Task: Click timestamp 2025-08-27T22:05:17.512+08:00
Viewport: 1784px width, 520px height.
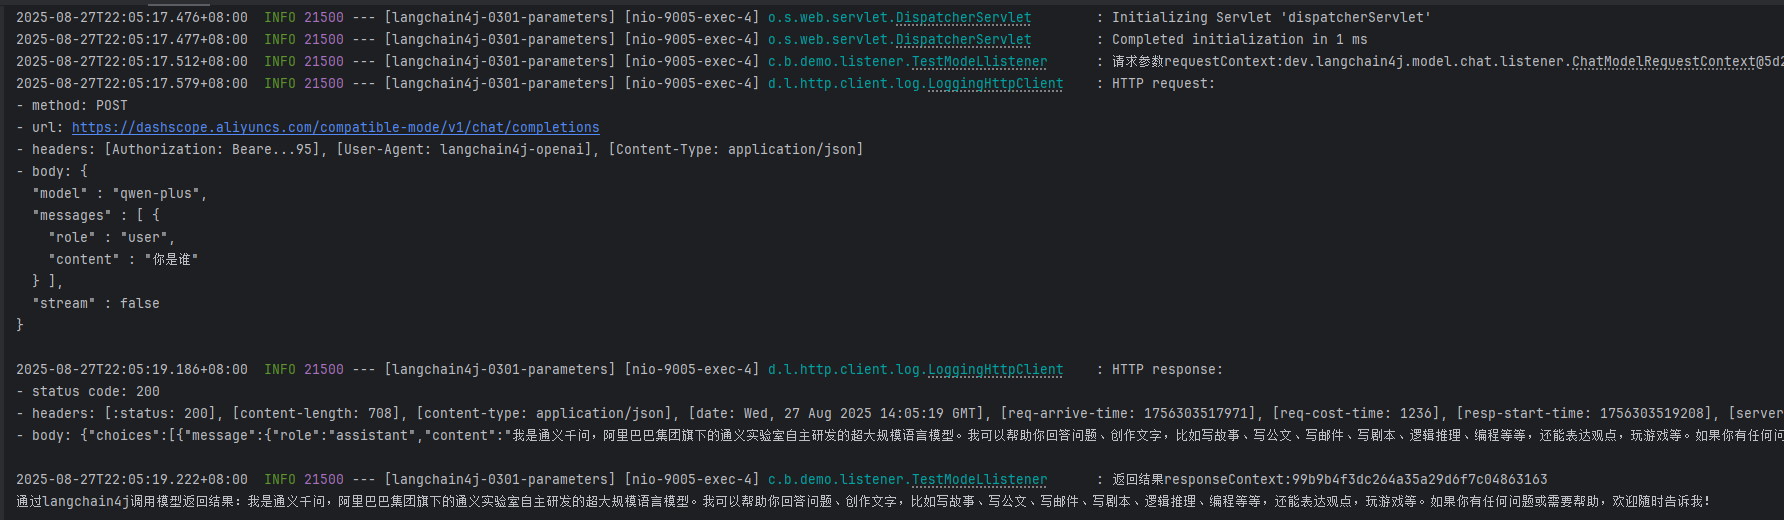Action: click(x=132, y=61)
